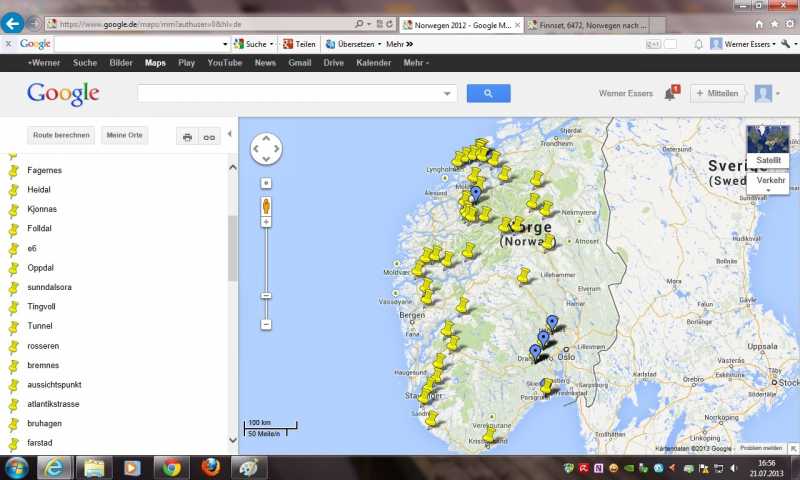
Task: Toggle the Verkehr traffic layer
Action: (x=770, y=180)
